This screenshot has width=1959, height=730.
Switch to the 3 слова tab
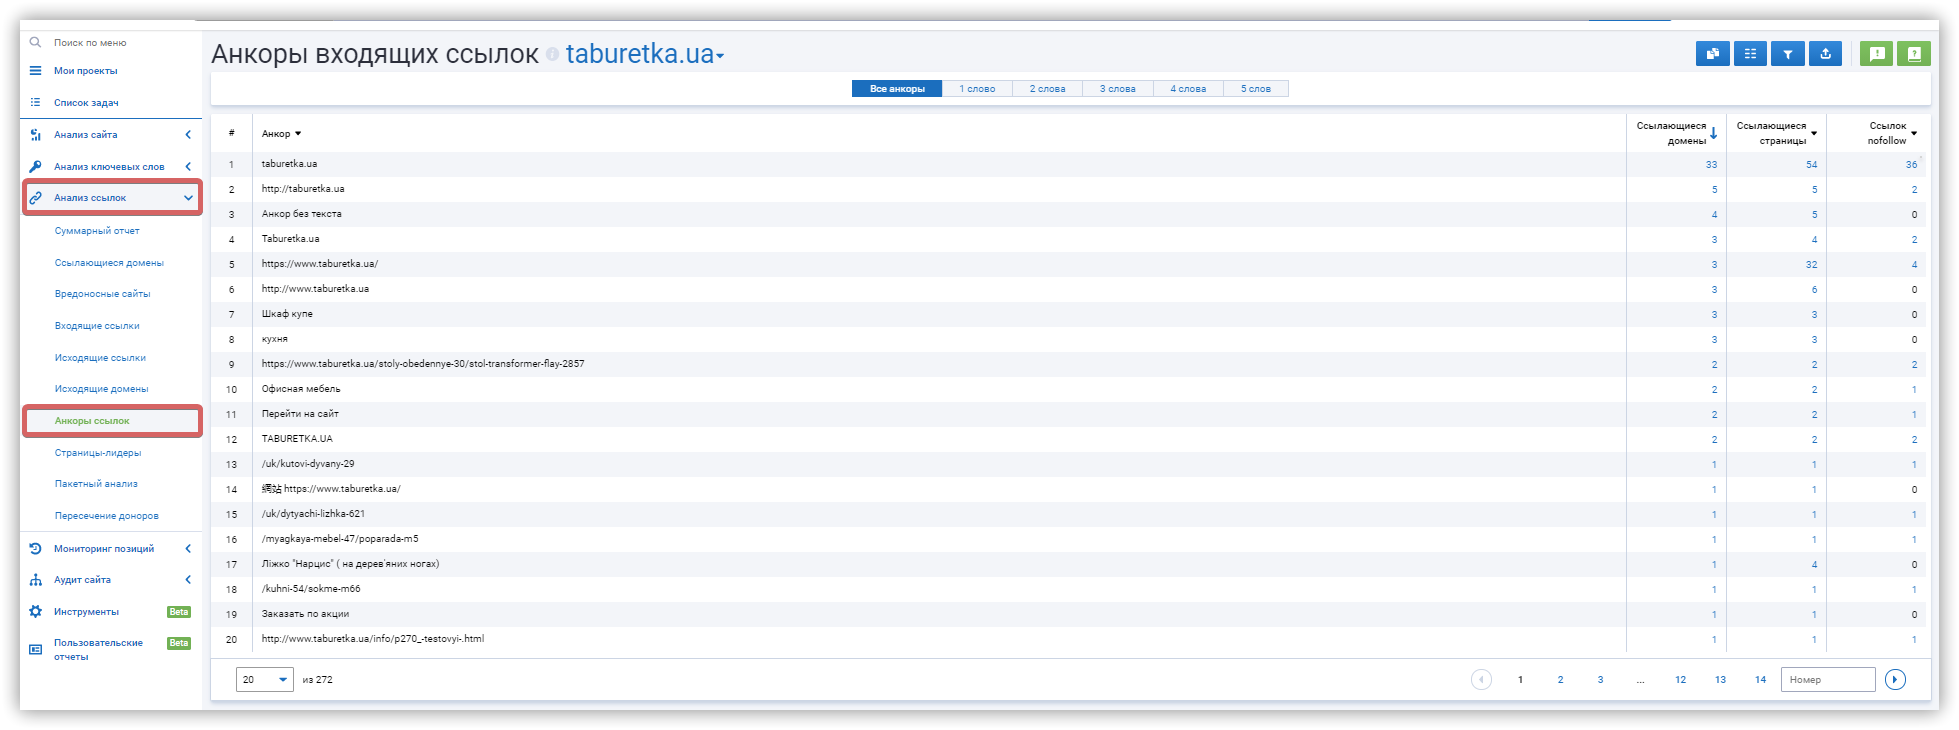(1117, 89)
